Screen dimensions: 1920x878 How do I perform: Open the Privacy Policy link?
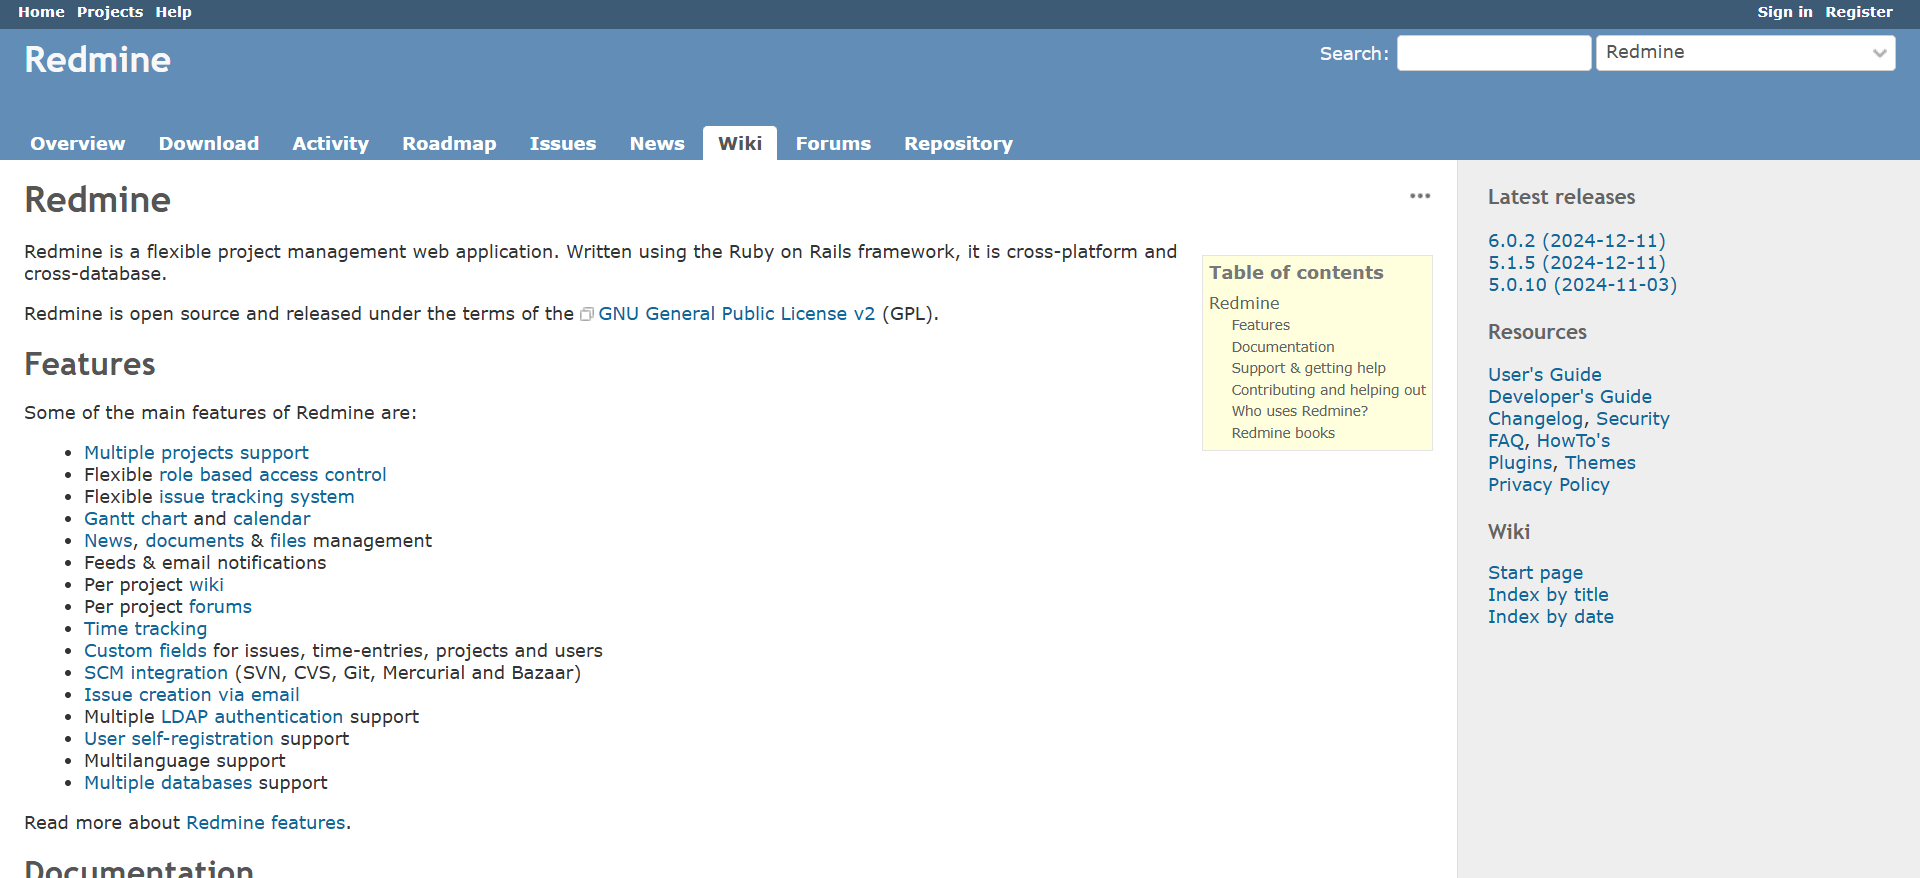[x=1548, y=485]
